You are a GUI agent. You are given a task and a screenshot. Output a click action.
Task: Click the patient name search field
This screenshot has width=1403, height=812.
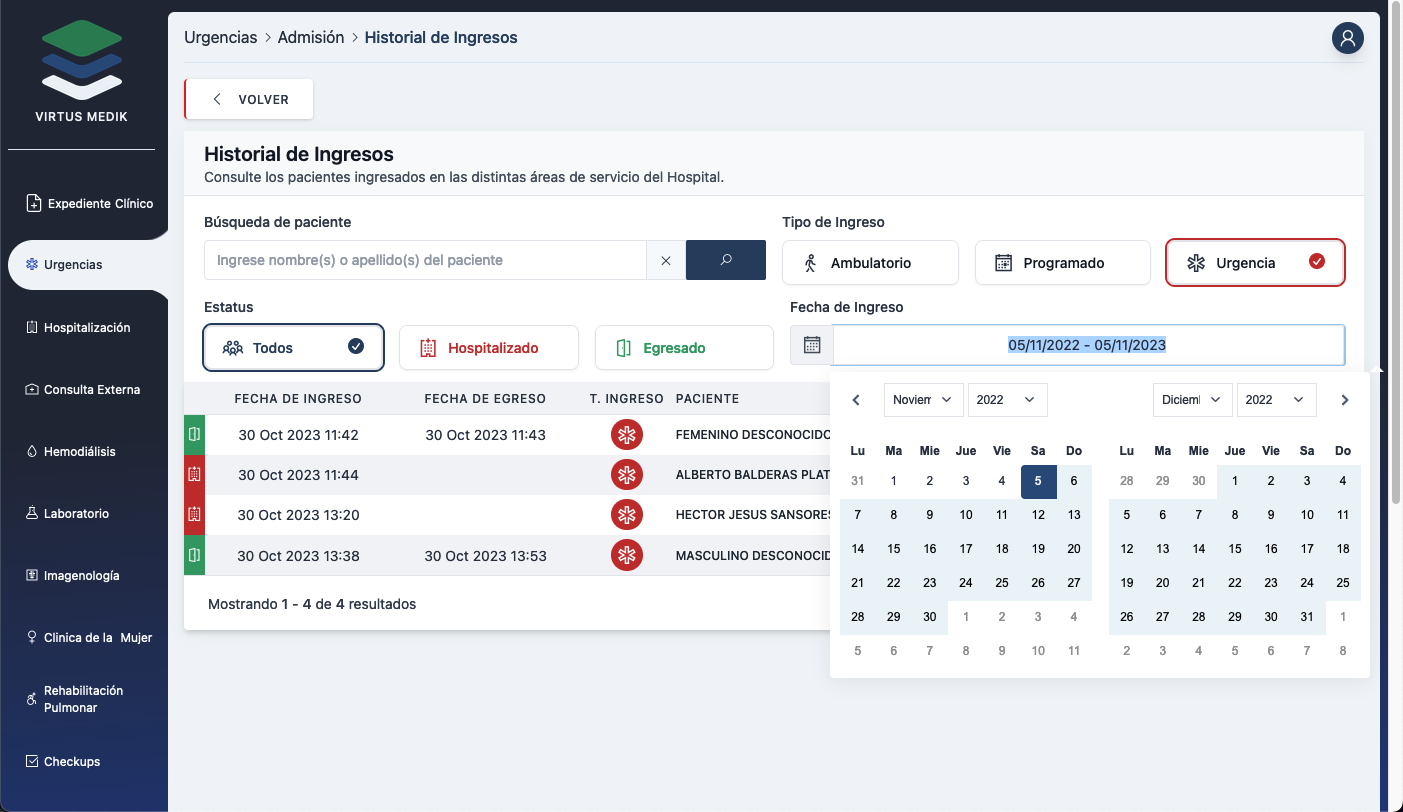[425, 260]
